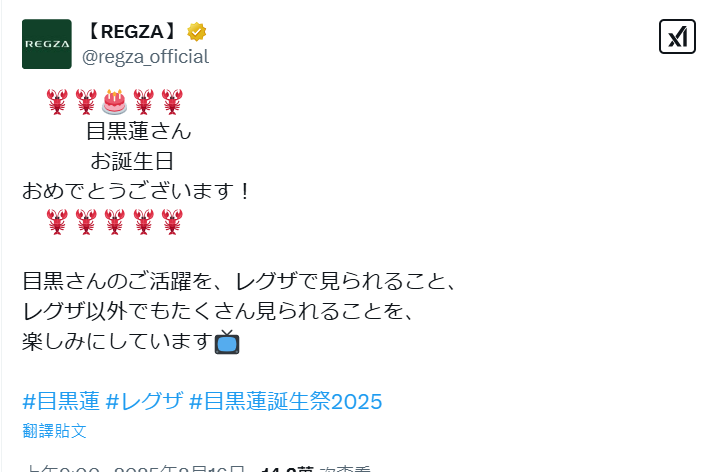Open the #目黒蓮 hashtag
This screenshot has height=472, width=707.
click(x=61, y=401)
